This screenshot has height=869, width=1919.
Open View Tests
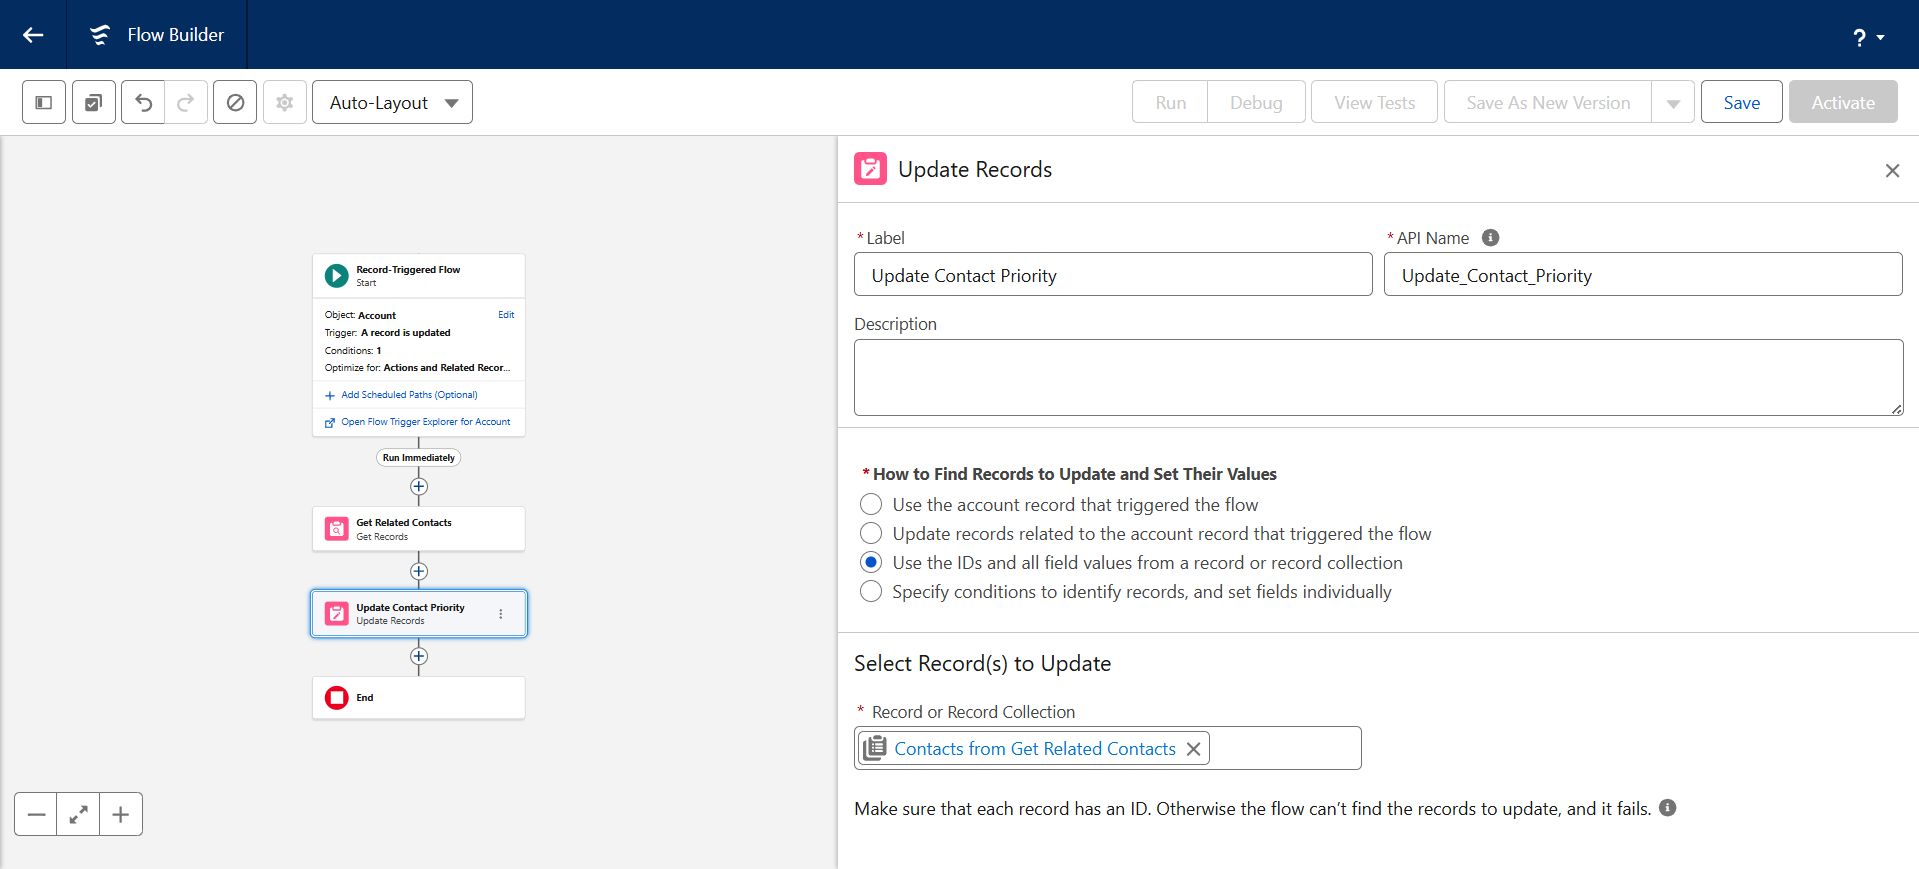click(1374, 102)
